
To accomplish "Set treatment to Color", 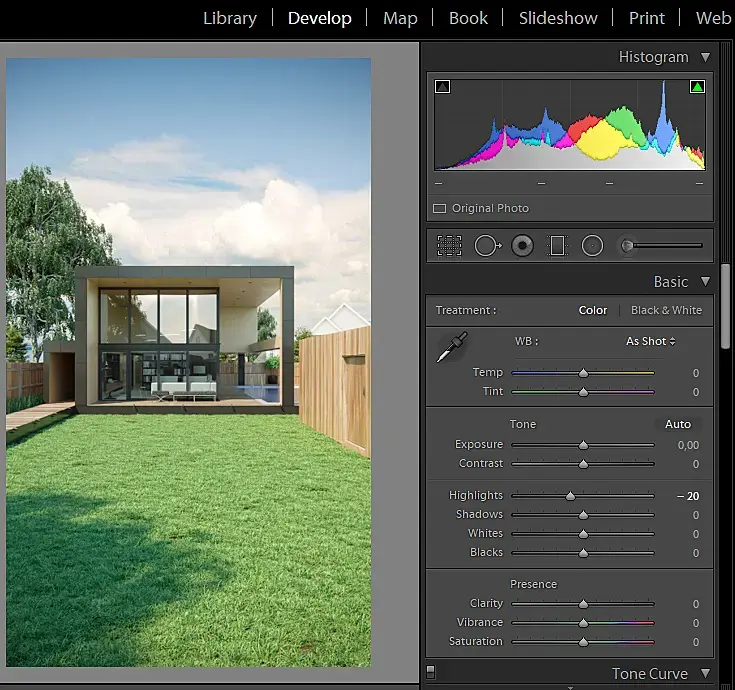I will pos(592,310).
